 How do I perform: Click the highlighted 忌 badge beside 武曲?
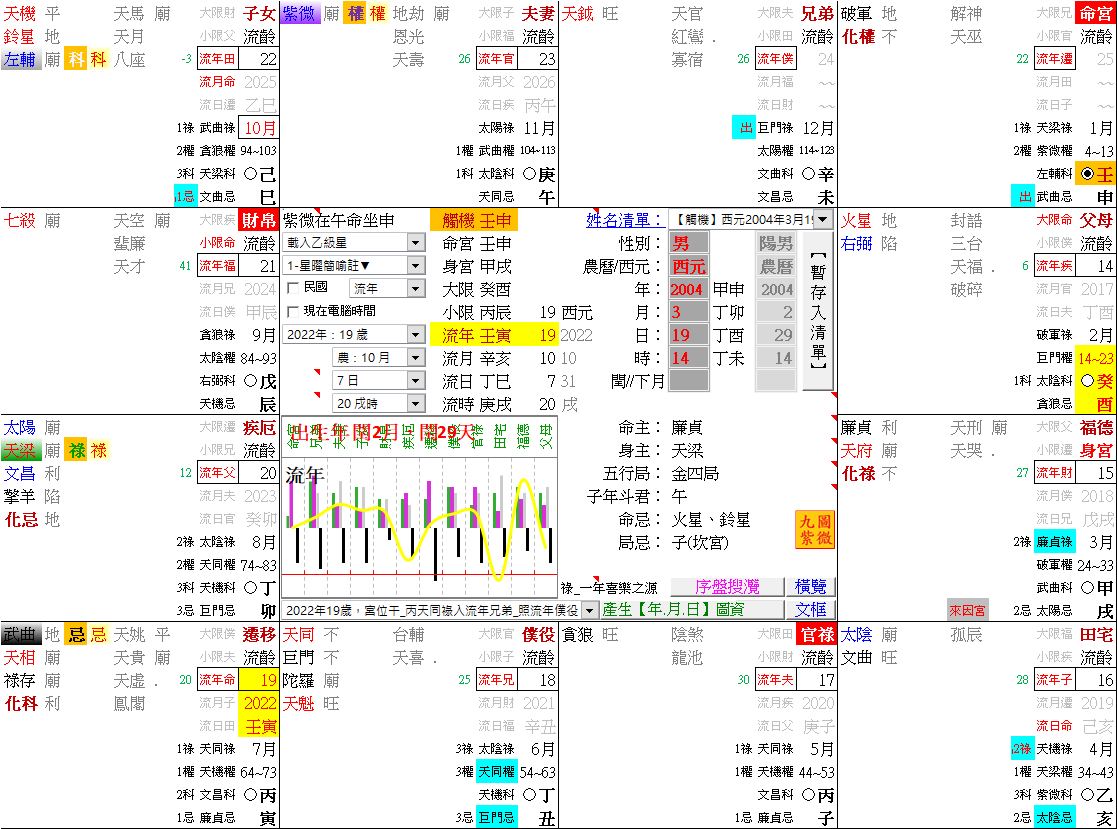coord(76,634)
